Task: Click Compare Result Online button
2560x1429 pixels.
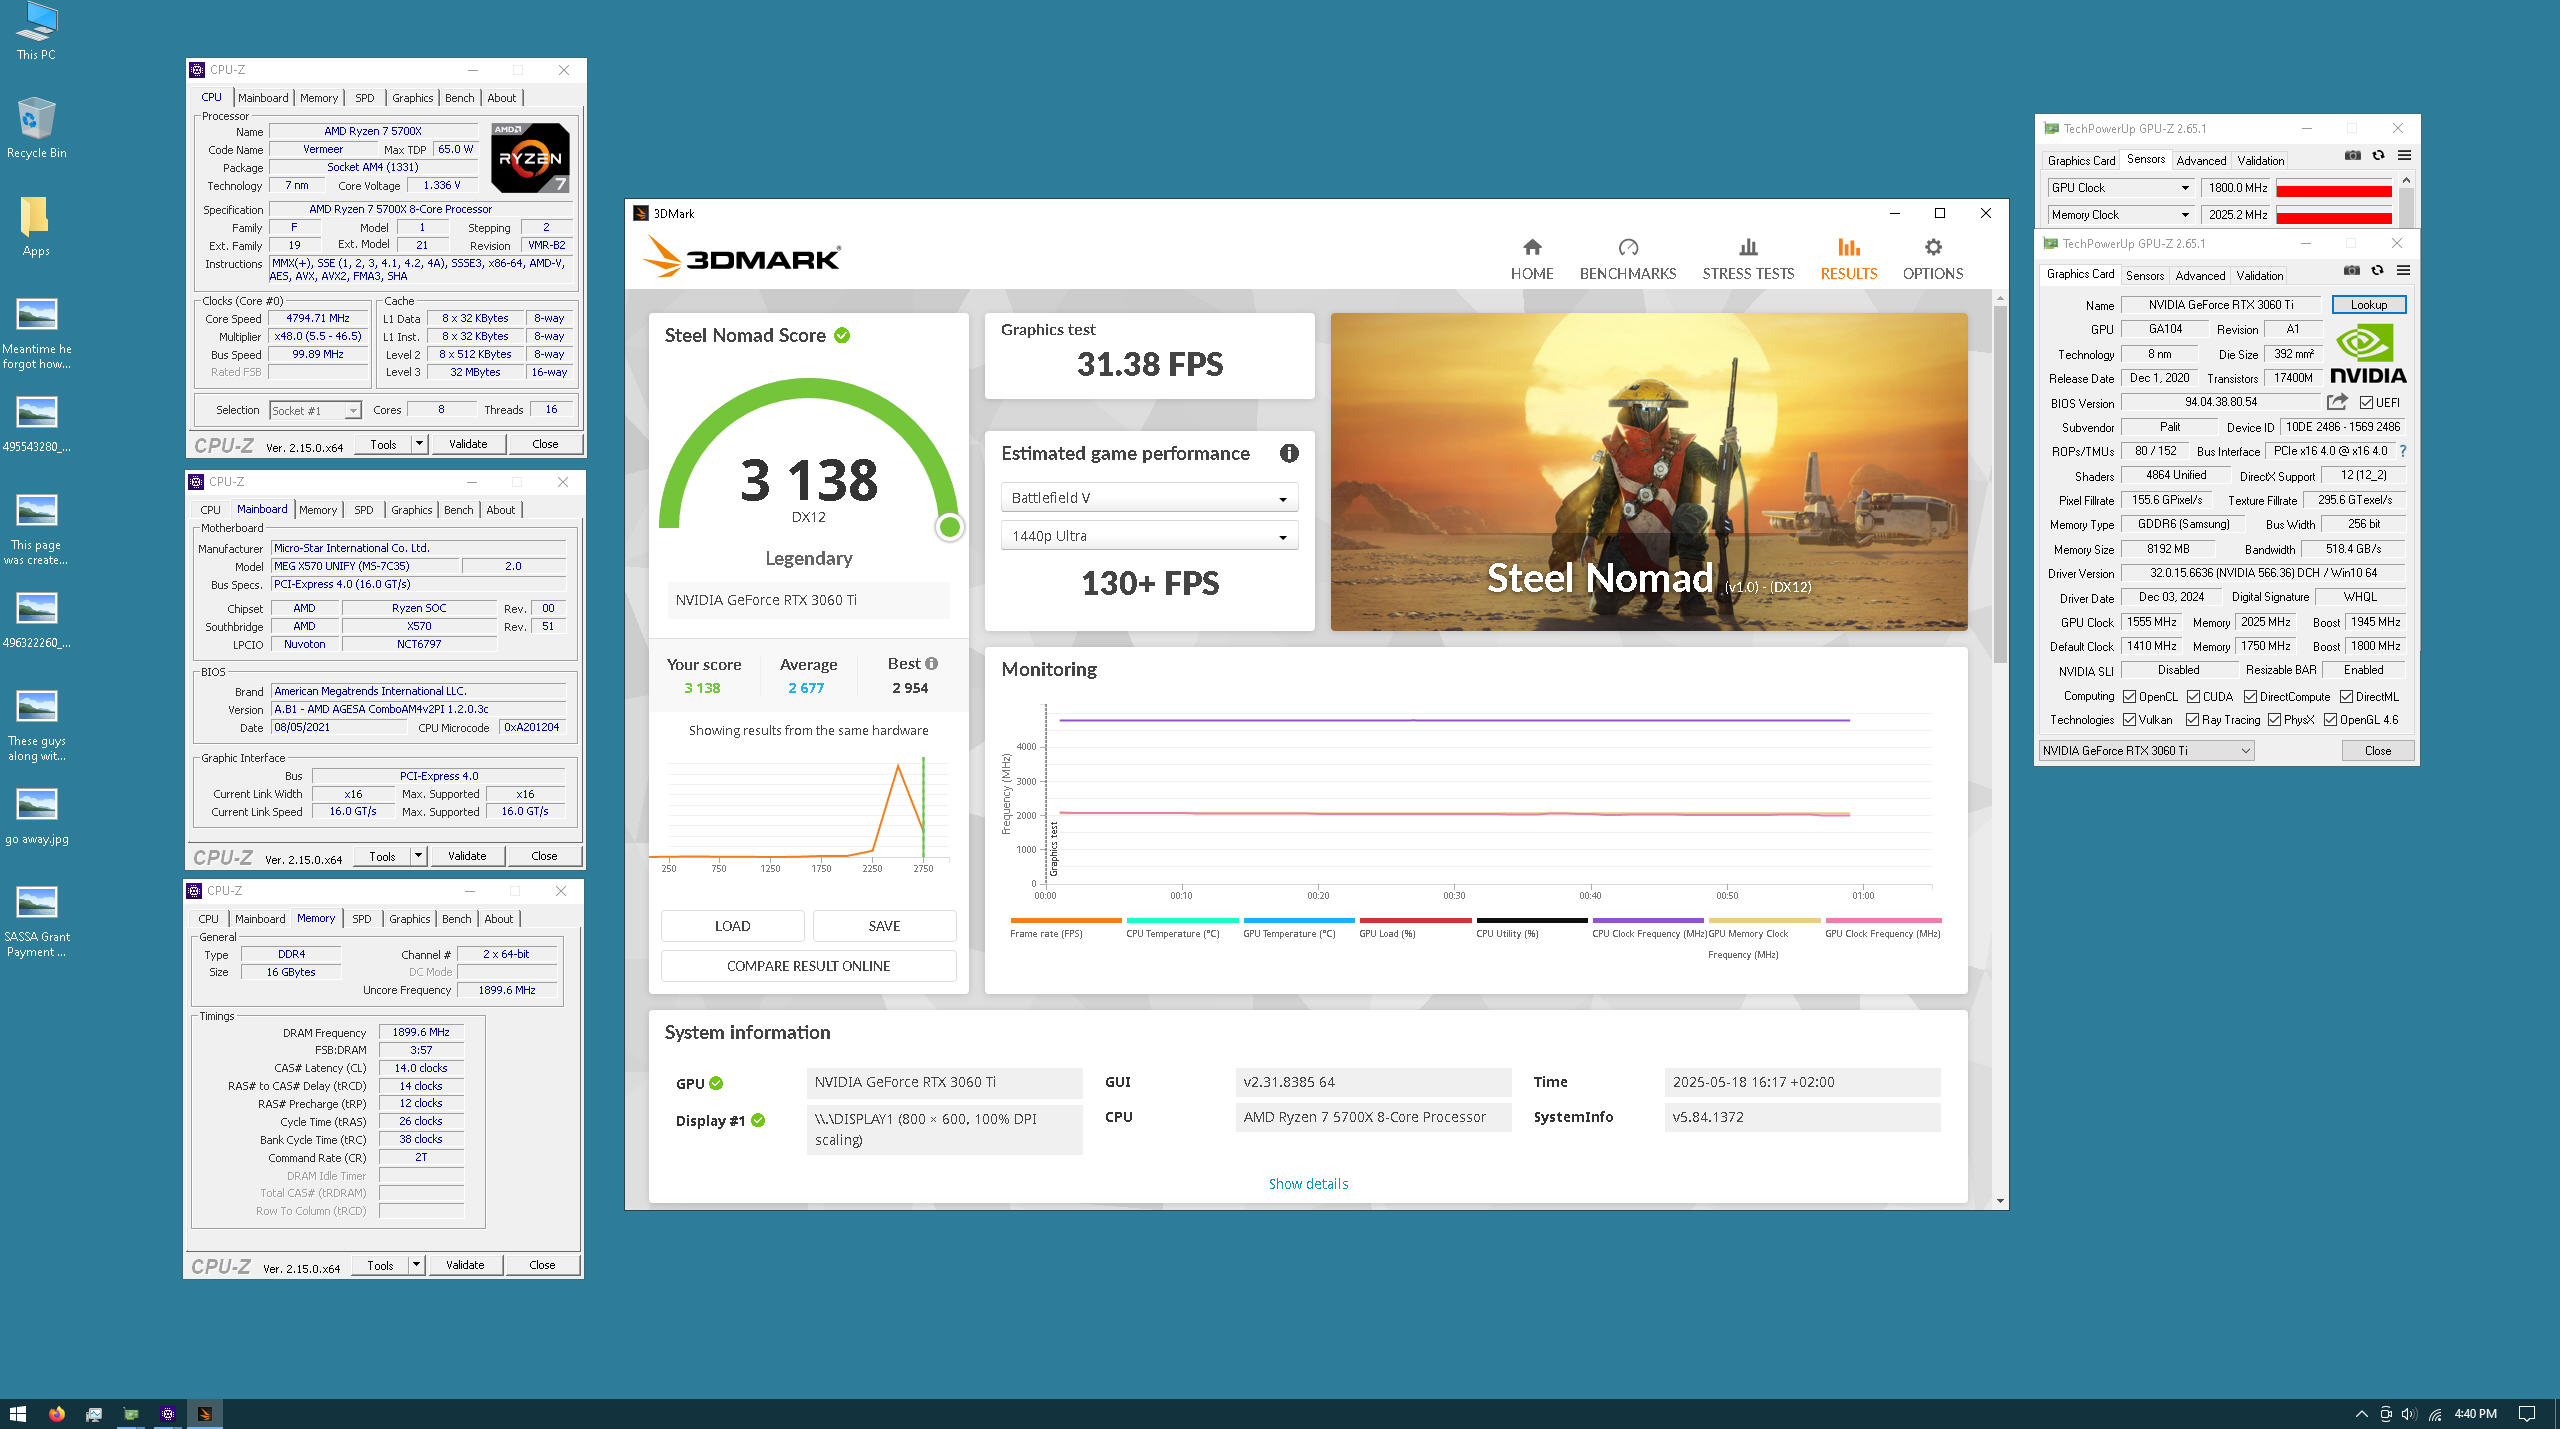Action: coord(808,966)
